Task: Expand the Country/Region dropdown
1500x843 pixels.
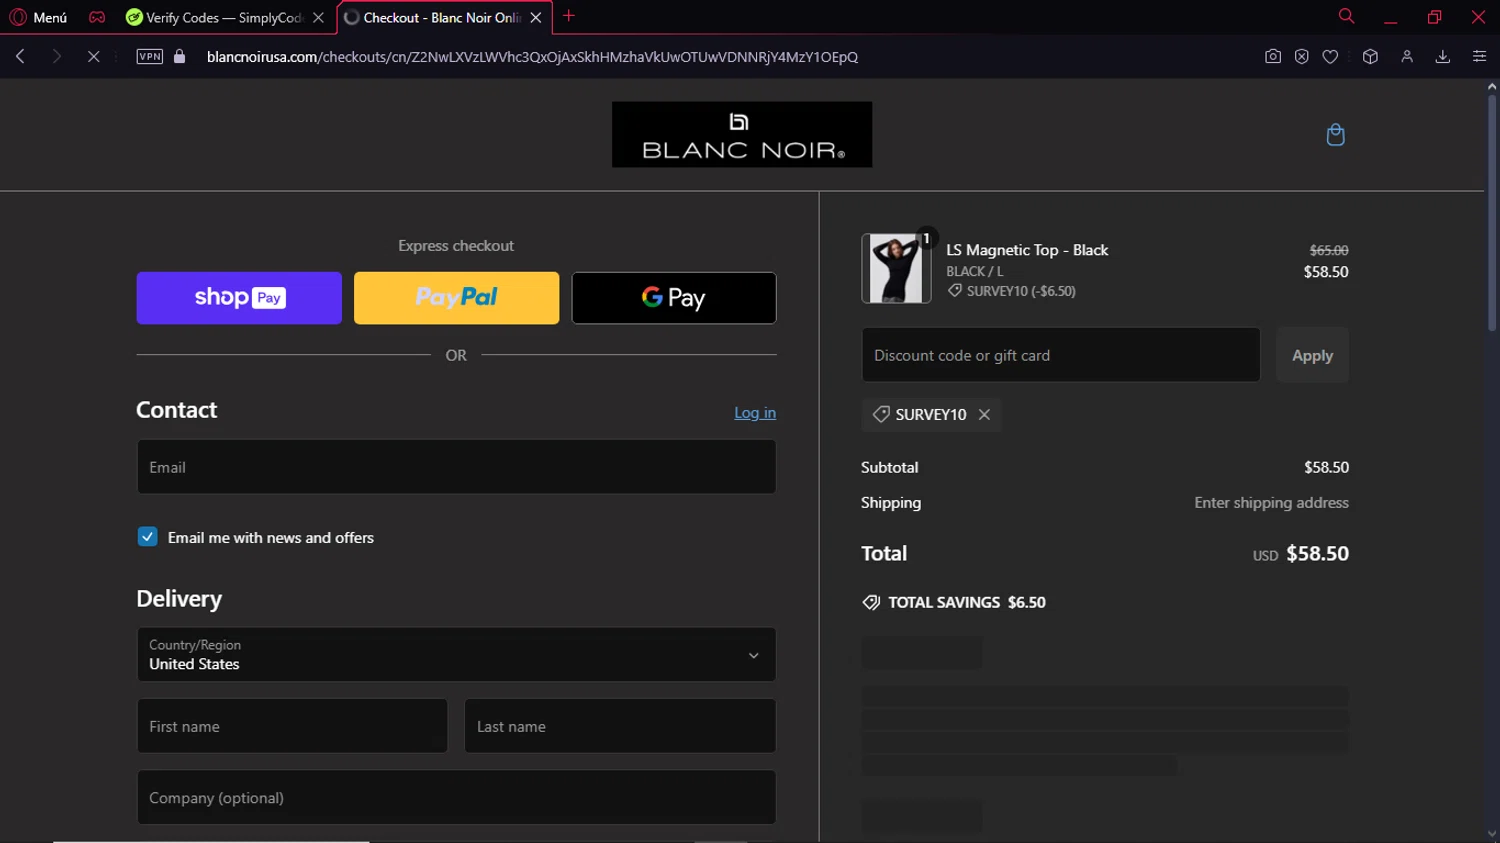Action: (456, 655)
